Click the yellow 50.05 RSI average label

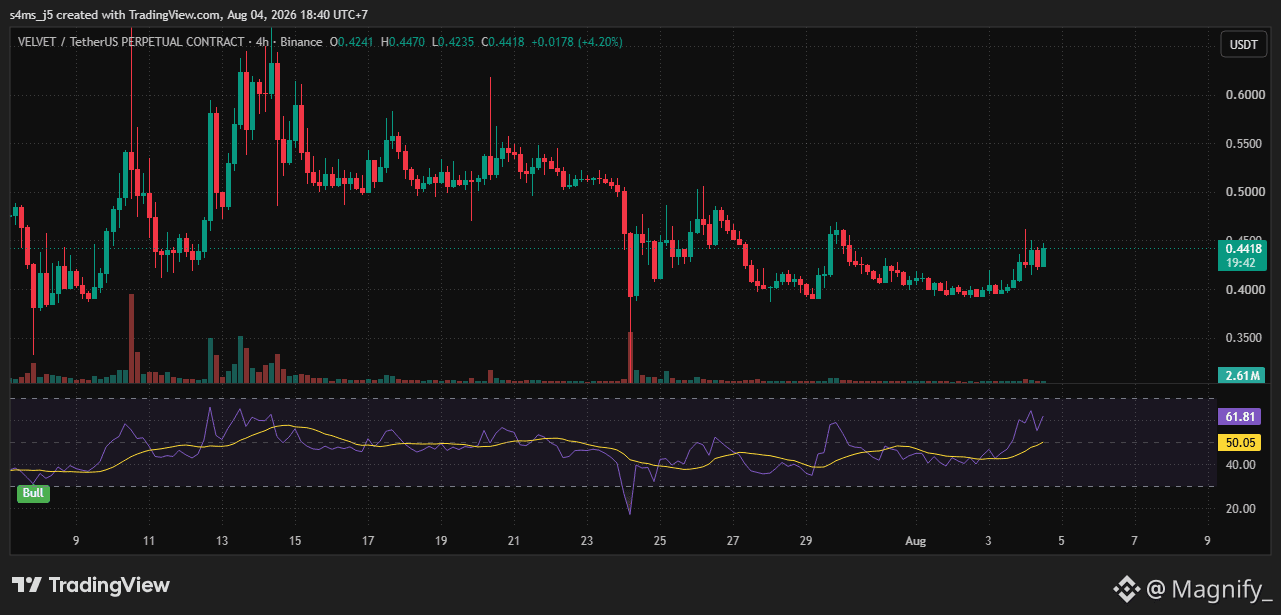1240,442
